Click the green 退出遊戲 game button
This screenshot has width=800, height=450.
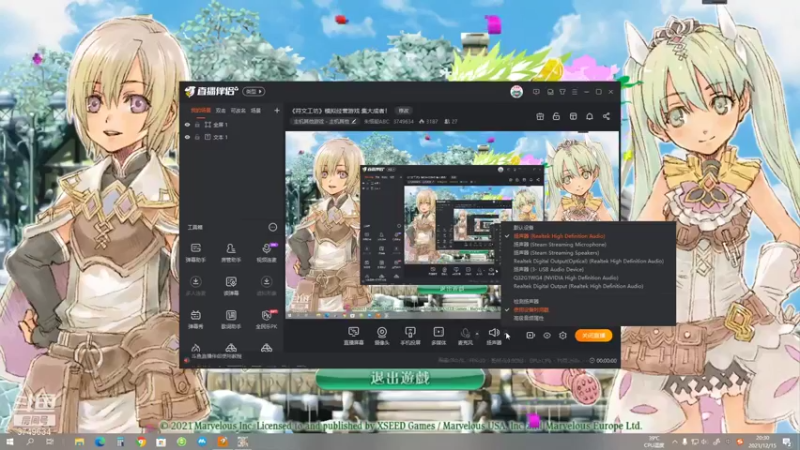(400, 379)
